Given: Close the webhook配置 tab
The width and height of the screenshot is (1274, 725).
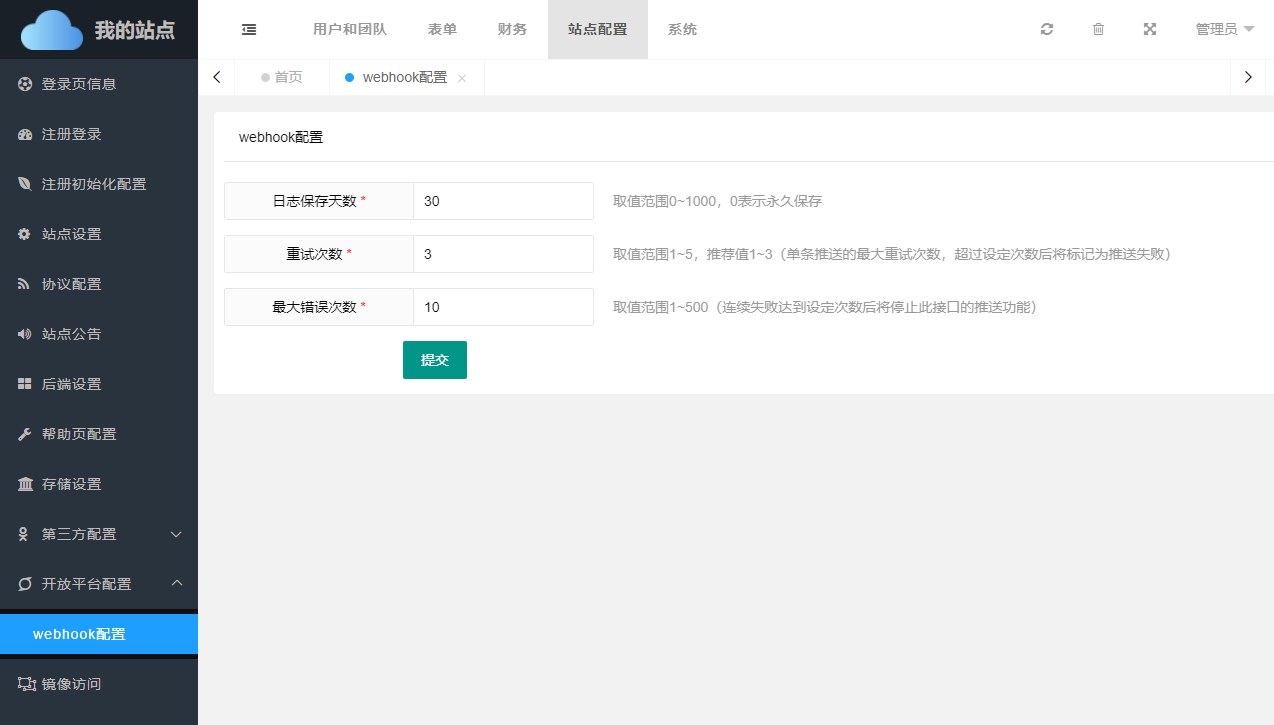Looking at the screenshot, I should tap(462, 78).
